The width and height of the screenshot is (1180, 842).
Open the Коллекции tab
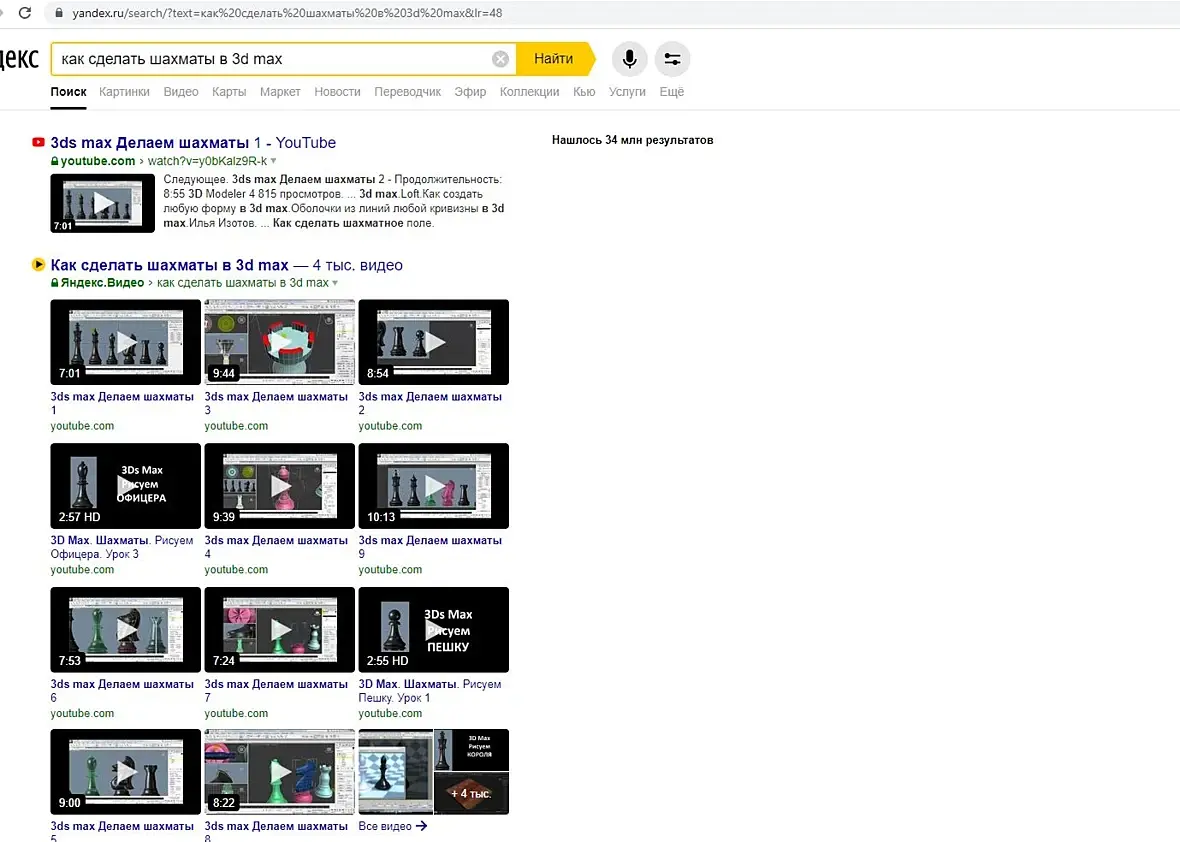point(529,92)
